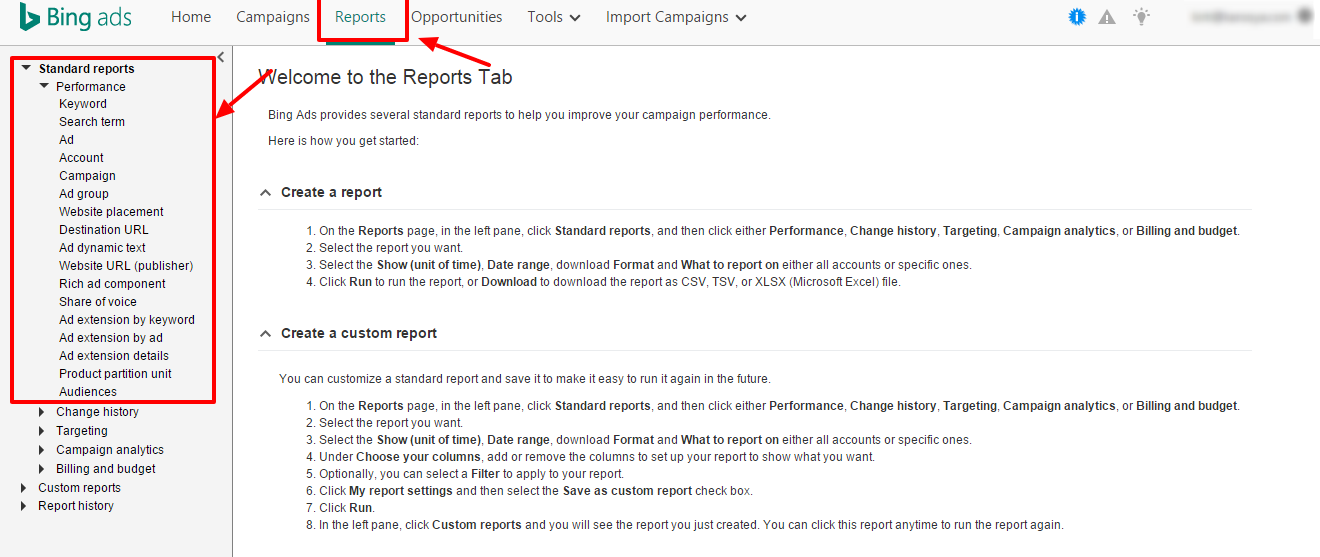Click the Billing and budget label
1320x557 pixels.
click(106, 469)
